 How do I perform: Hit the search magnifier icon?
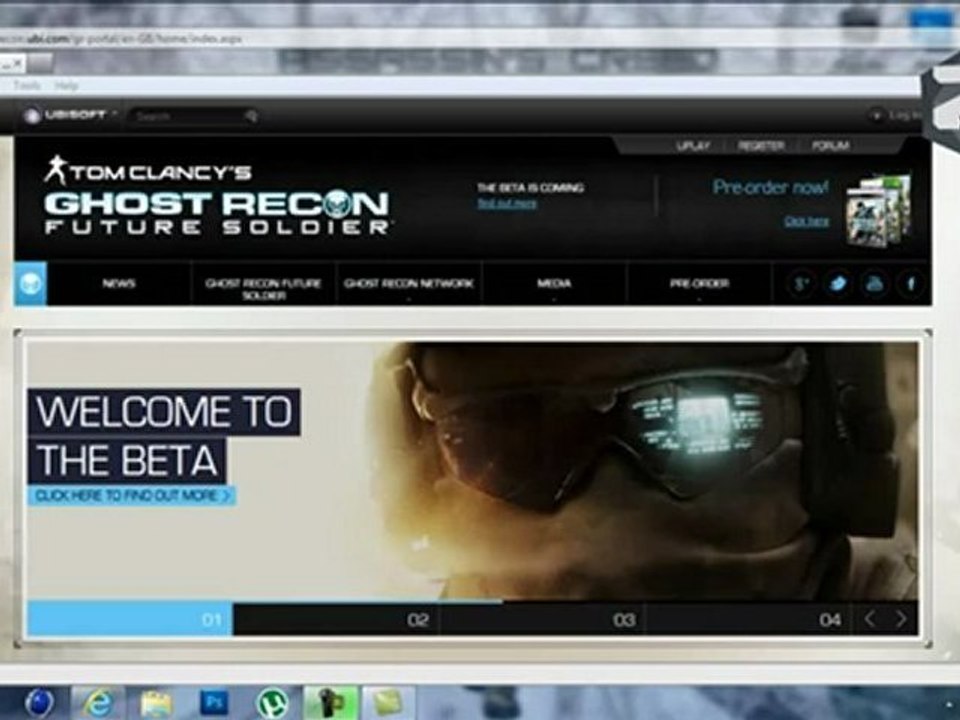point(251,116)
